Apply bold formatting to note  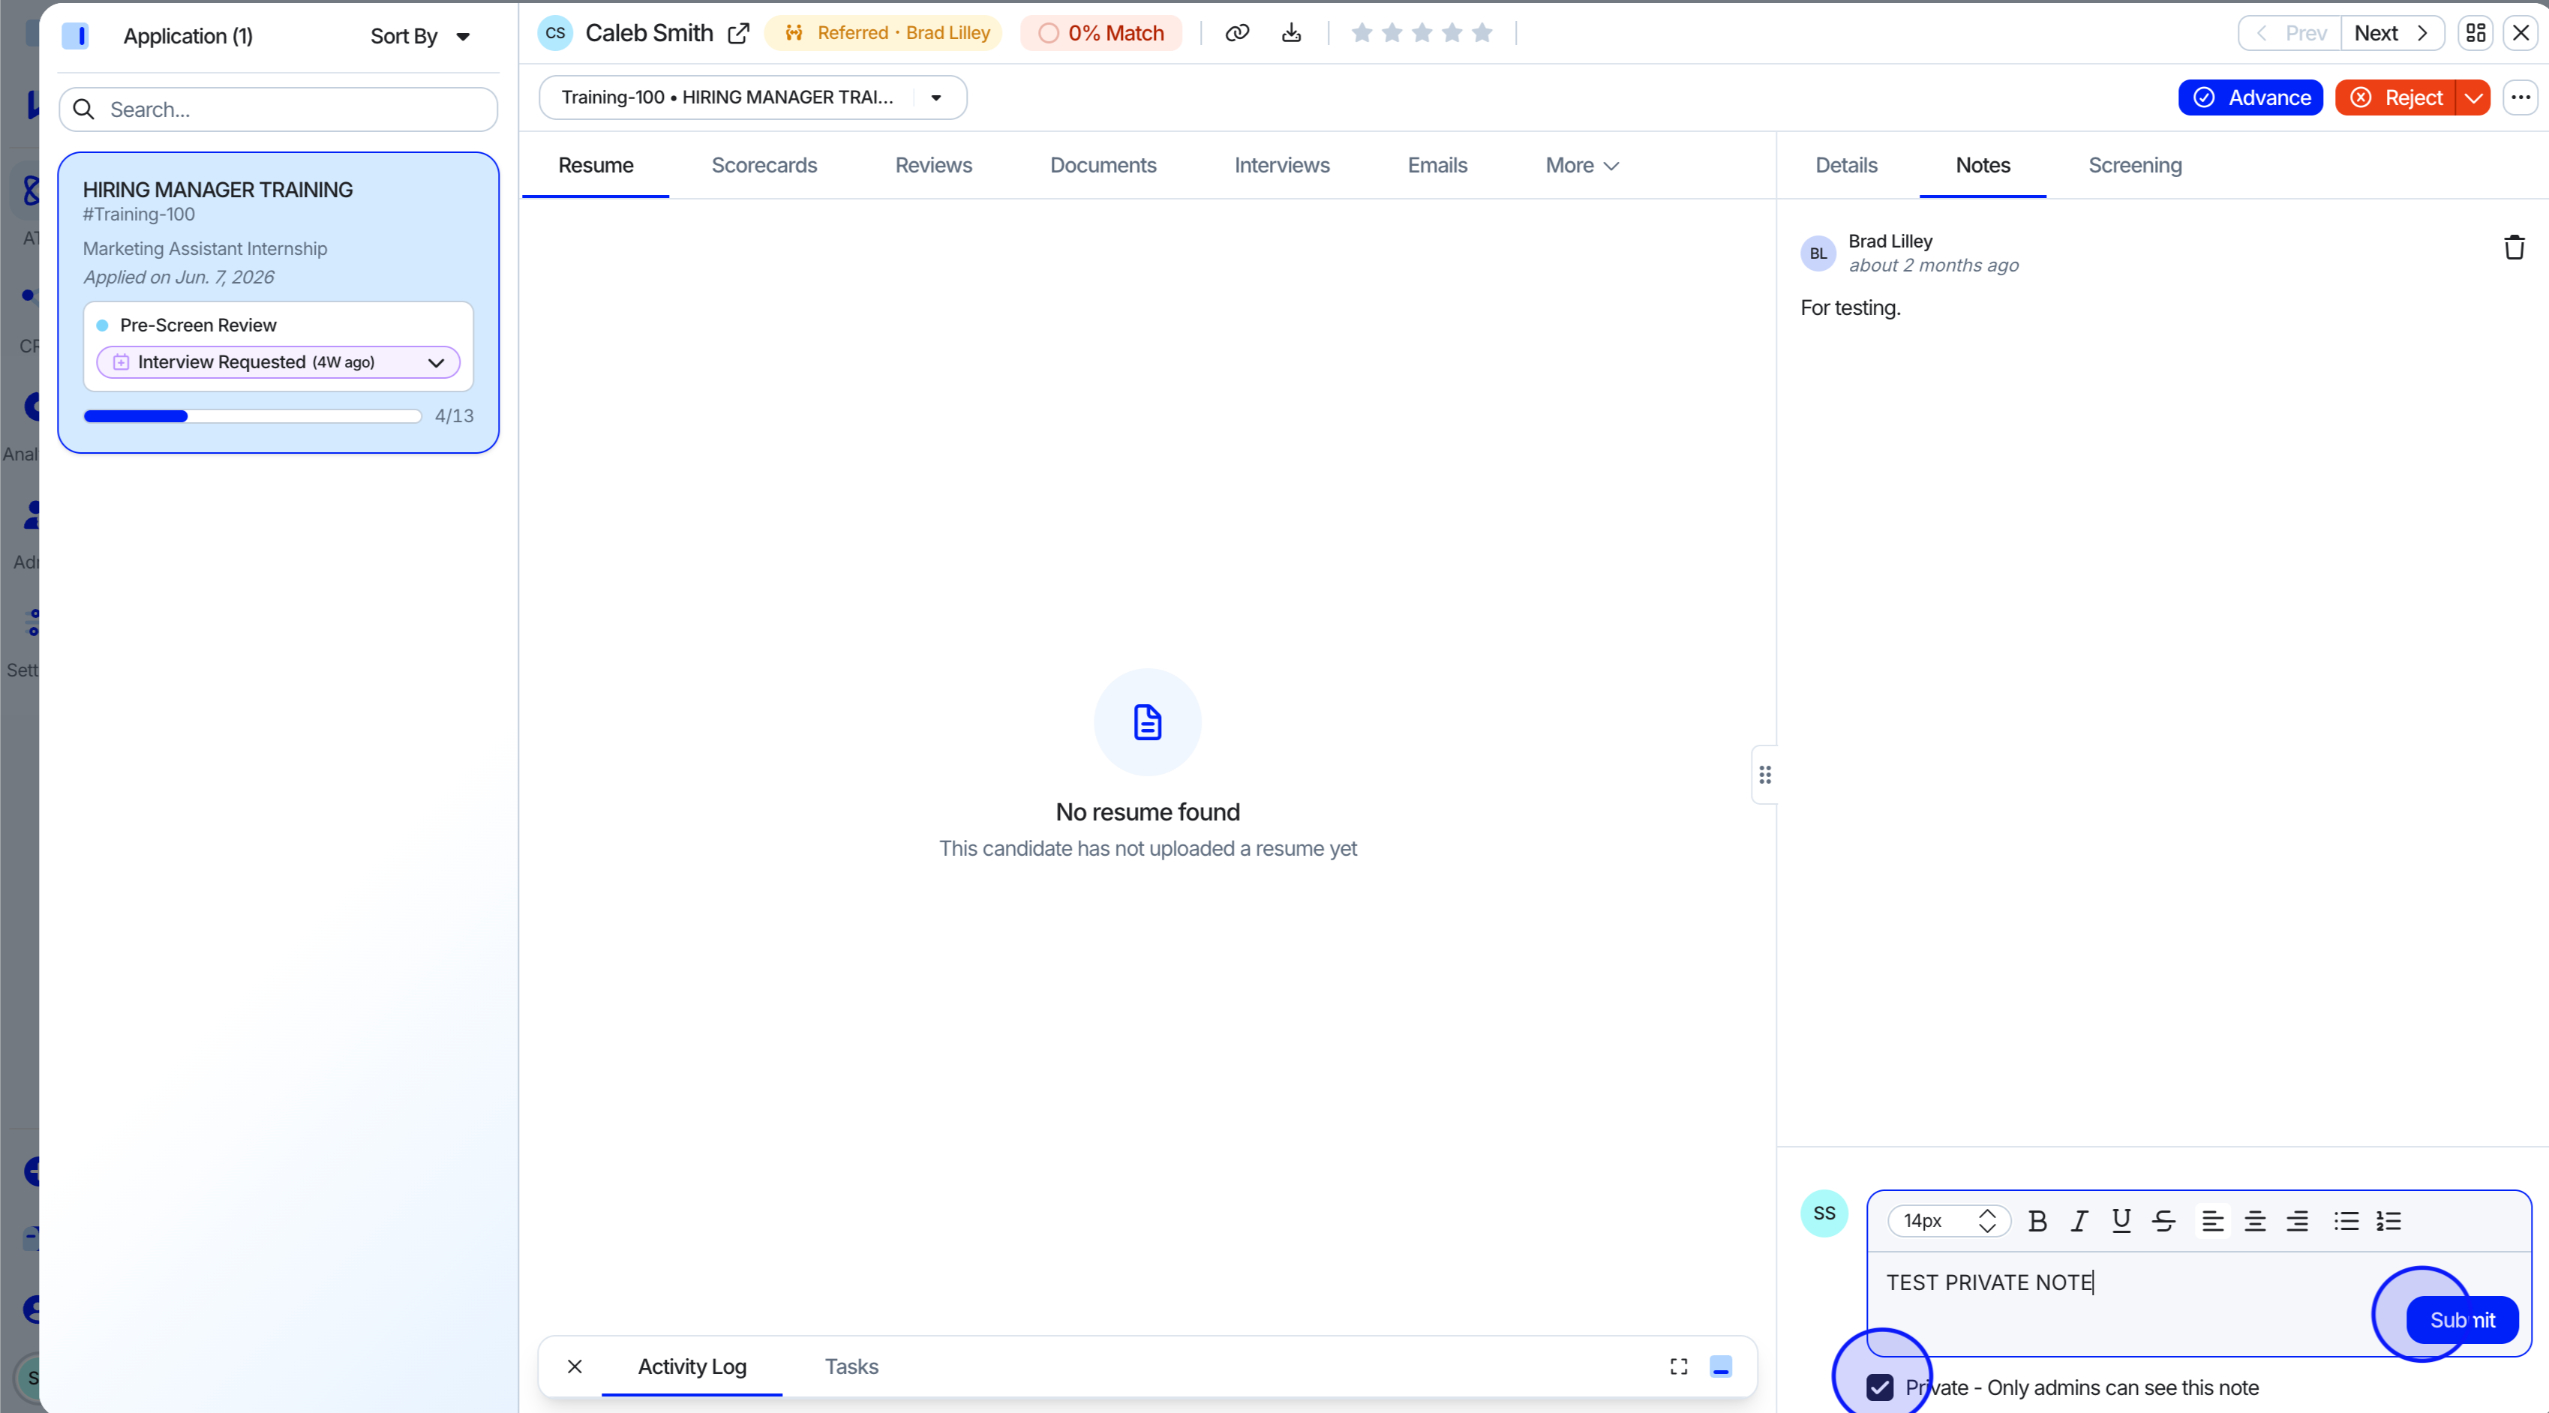pyautogui.click(x=2037, y=1220)
